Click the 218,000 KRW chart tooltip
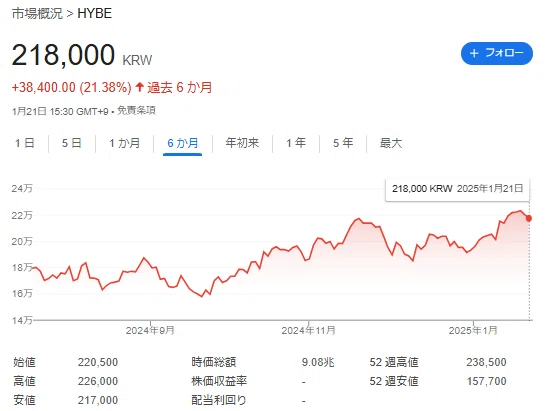 [x=457, y=189]
